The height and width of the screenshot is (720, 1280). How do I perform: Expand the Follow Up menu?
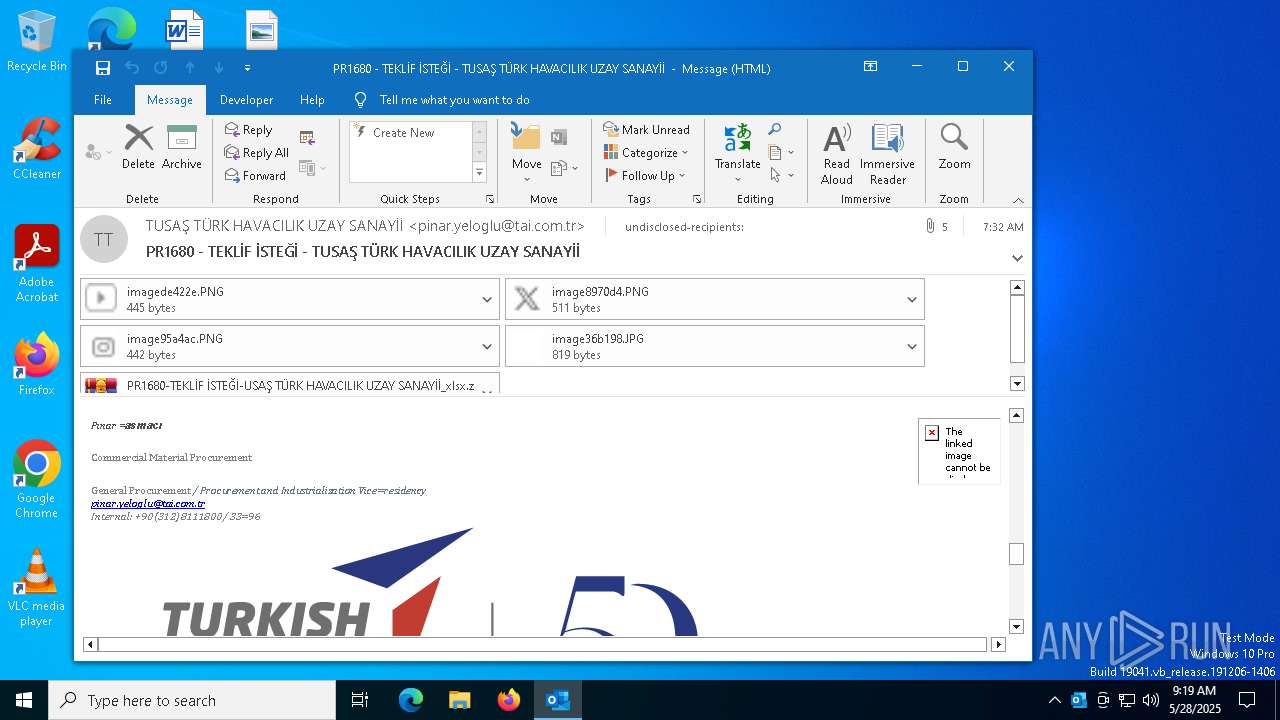click(x=646, y=176)
